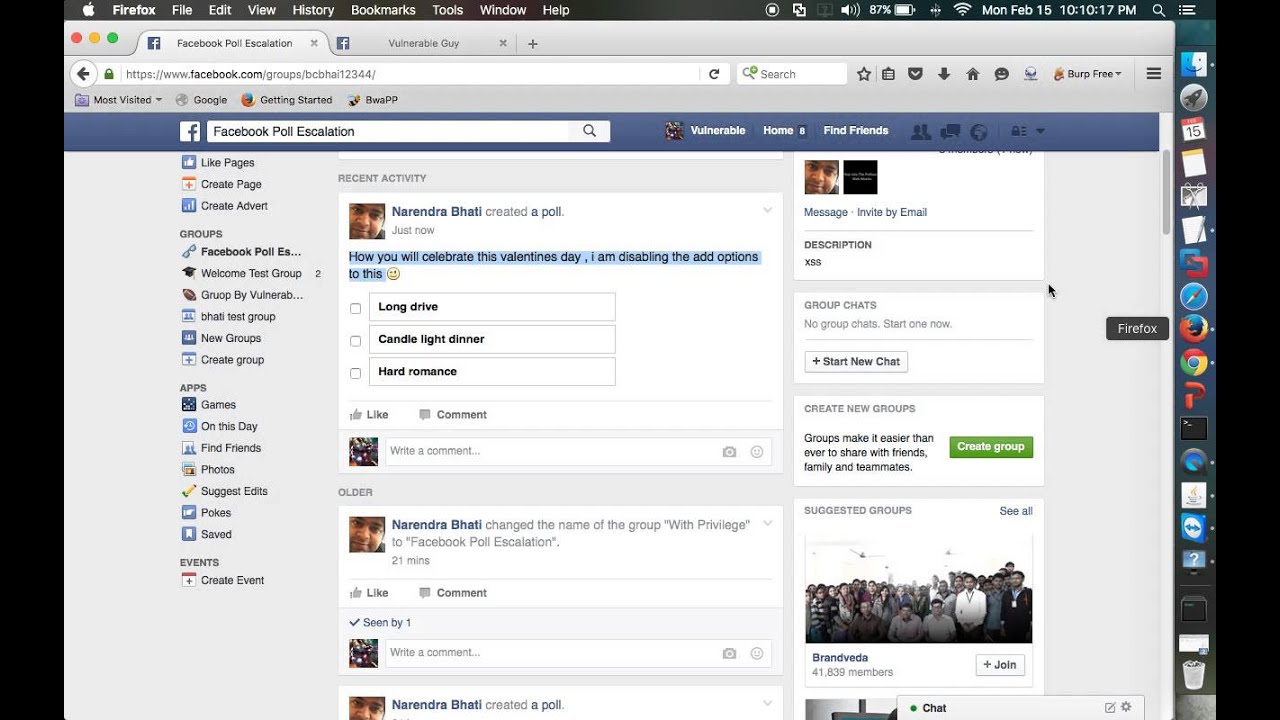Screen dimensions: 1280x720
Task: Switch to the Vulnerable Guy tab
Action: point(422,44)
